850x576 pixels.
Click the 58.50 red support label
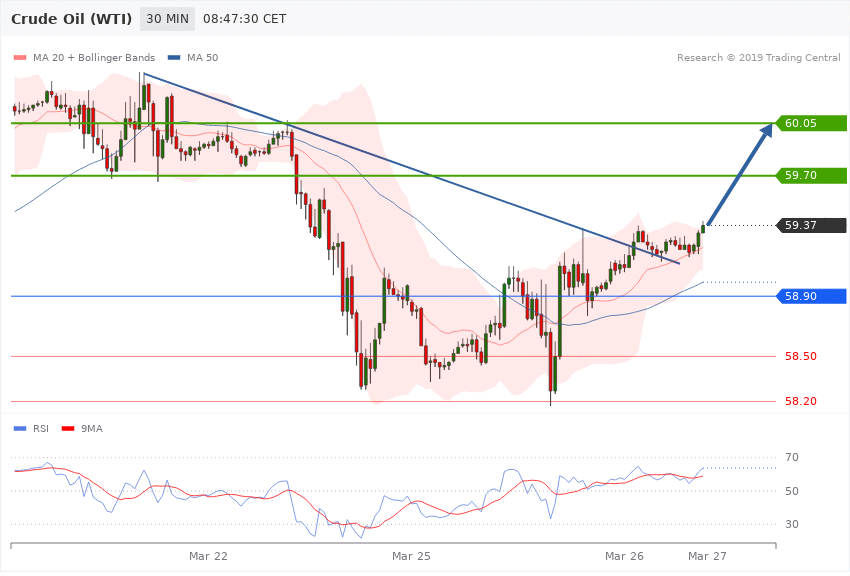click(x=801, y=356)
